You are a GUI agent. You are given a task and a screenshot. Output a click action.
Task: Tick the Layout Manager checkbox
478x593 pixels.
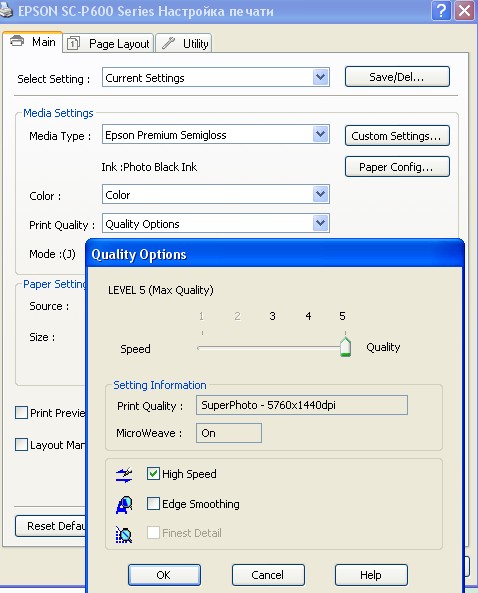point(21,444)
